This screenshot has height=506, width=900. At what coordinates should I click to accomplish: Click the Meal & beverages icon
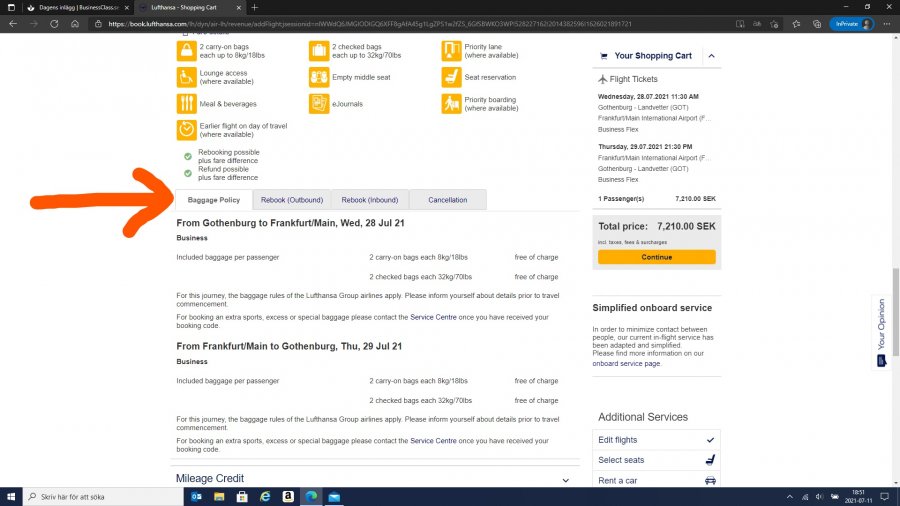(x=186, y=104)
